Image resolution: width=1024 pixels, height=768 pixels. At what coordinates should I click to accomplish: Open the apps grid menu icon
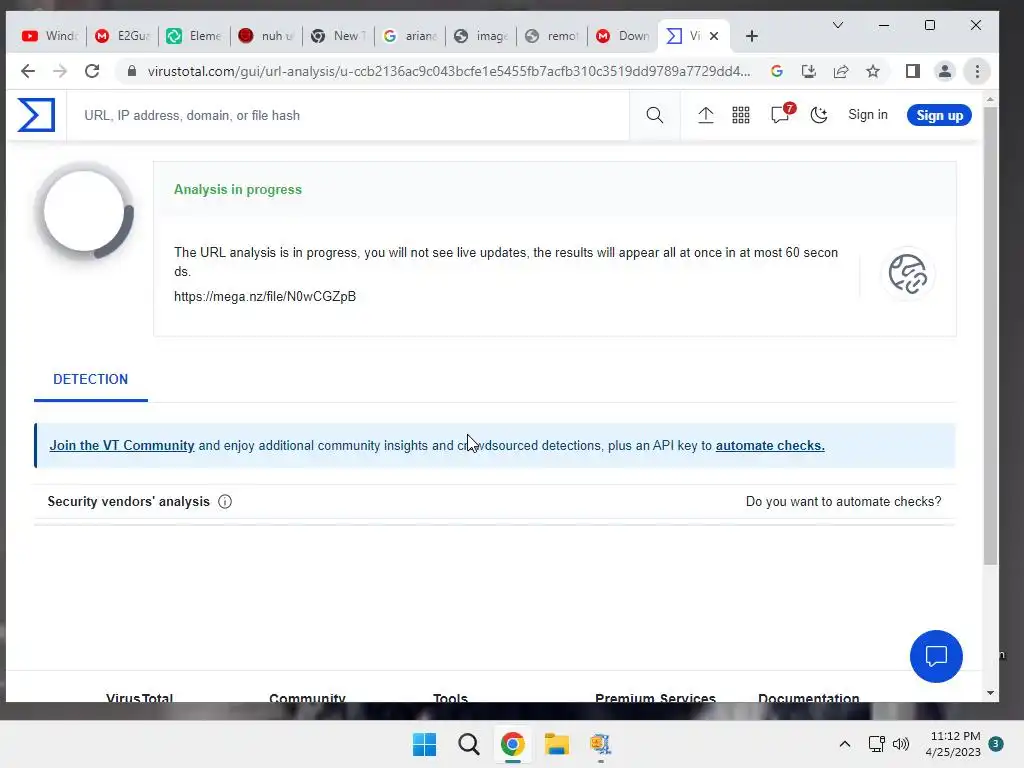741,116
